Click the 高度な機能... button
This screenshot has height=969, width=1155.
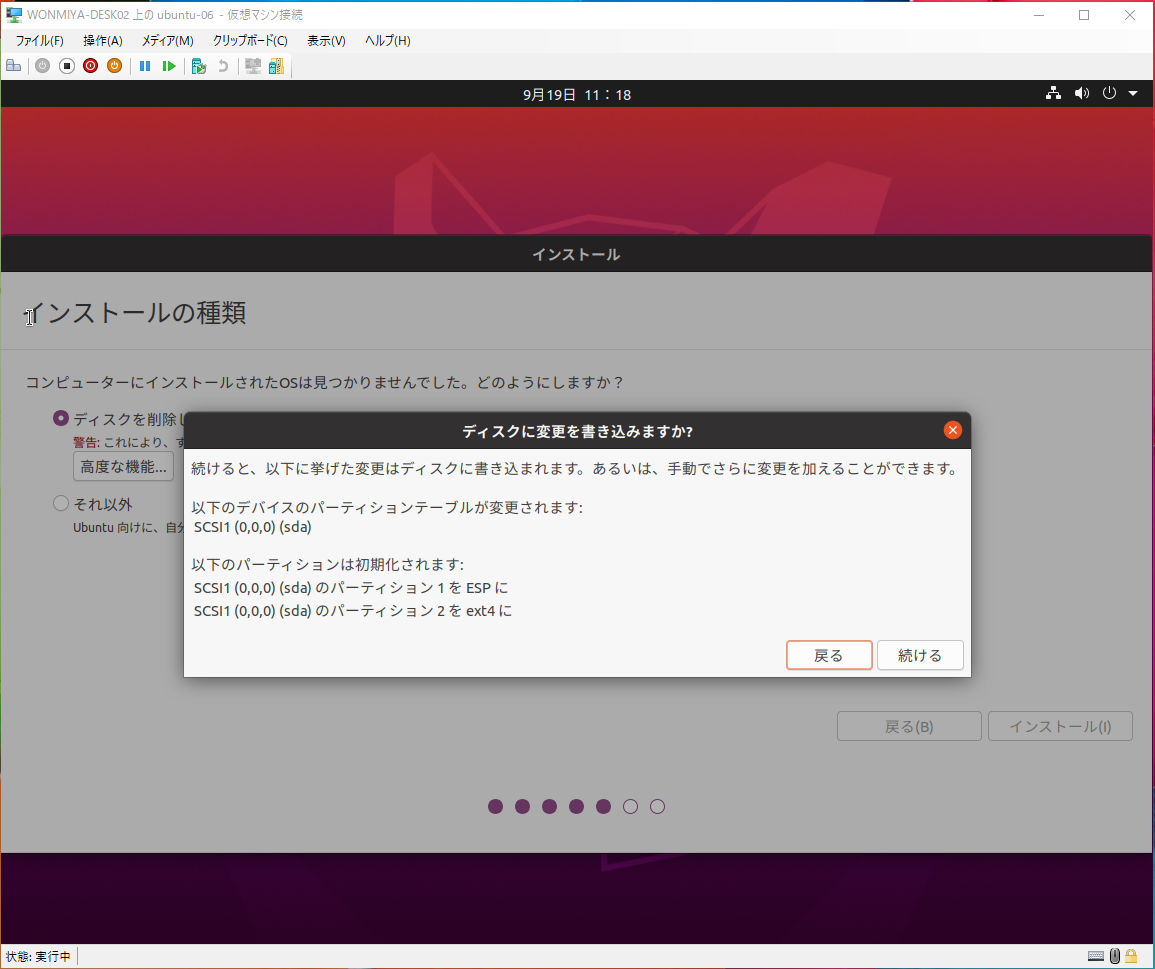click(123, 466)
